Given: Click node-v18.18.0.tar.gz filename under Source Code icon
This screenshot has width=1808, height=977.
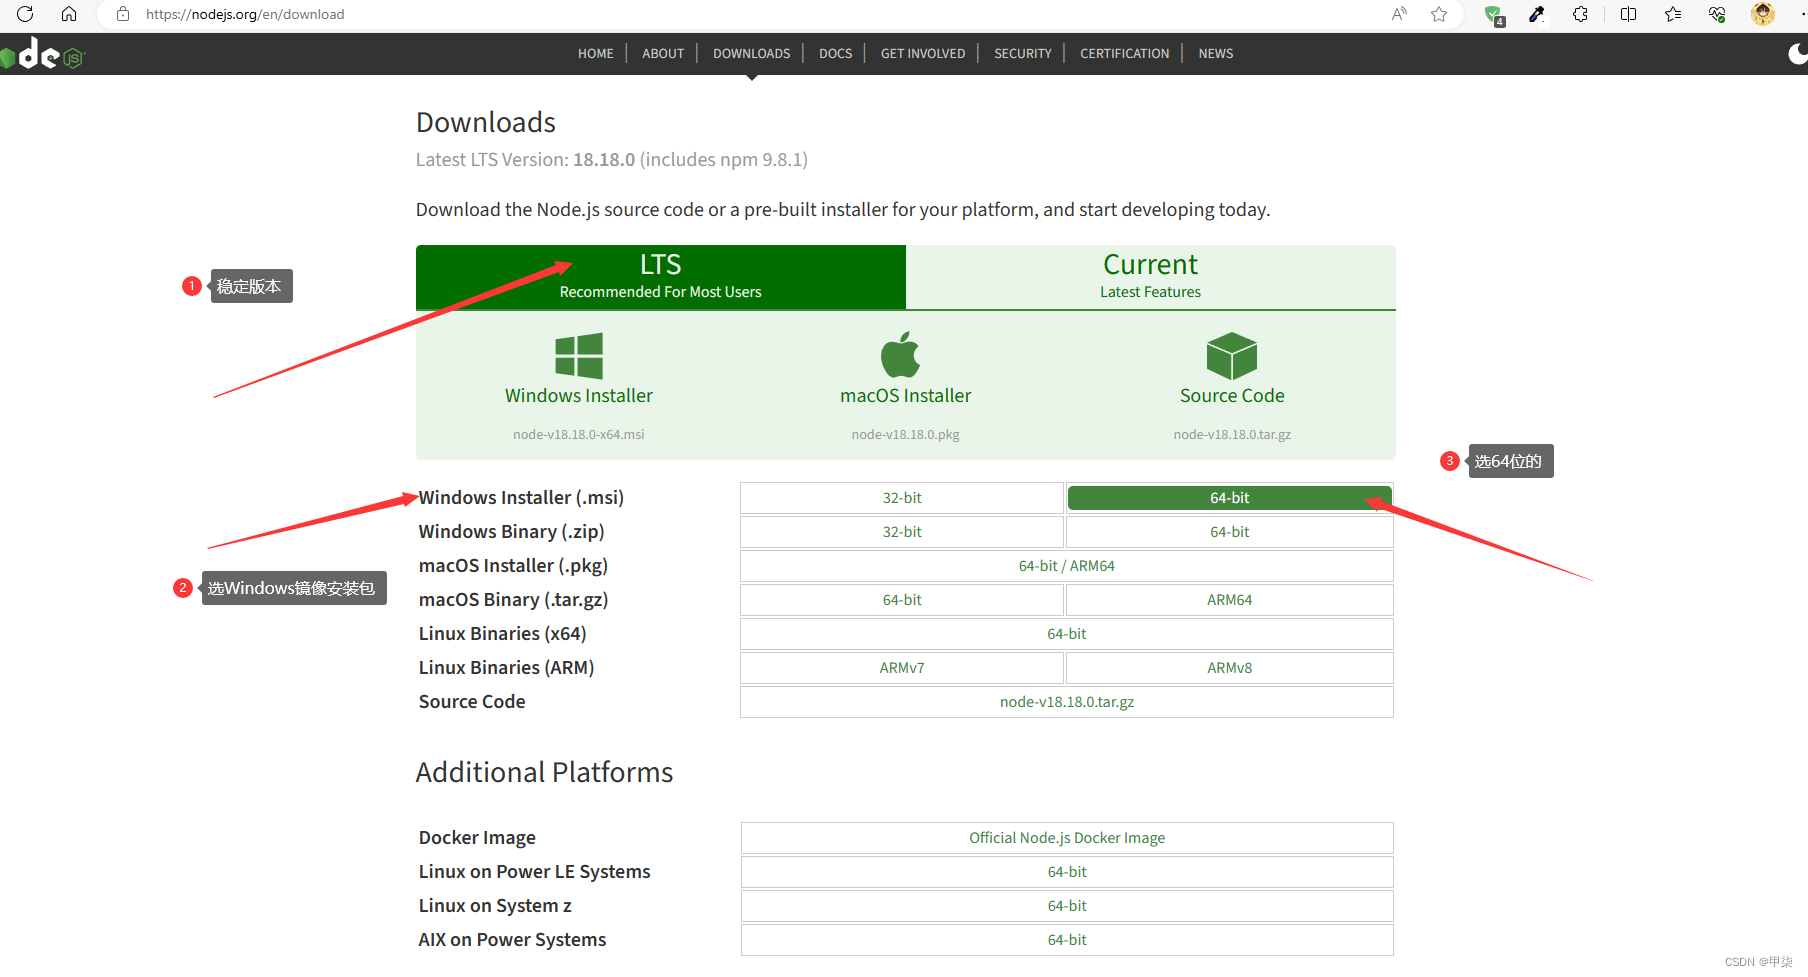Looking at the screenshot, I should (x=1232, y=435).
